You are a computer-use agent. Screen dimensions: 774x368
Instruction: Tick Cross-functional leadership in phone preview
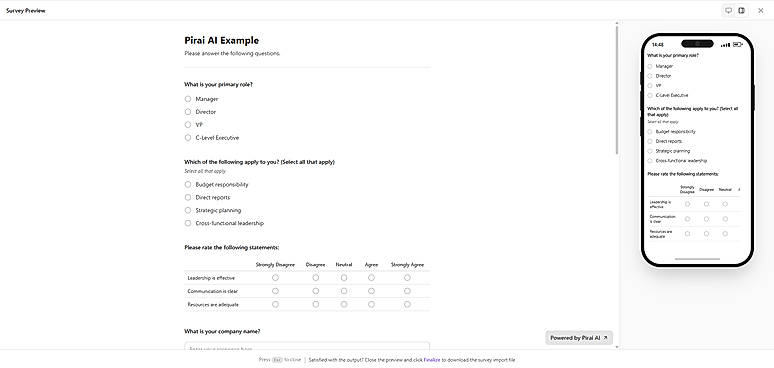[x=650, y=161]
